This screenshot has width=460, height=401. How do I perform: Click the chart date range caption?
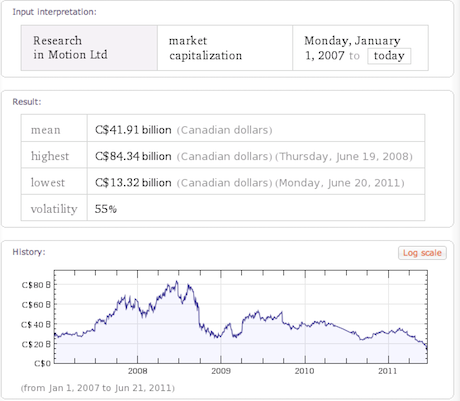(98, 388)
